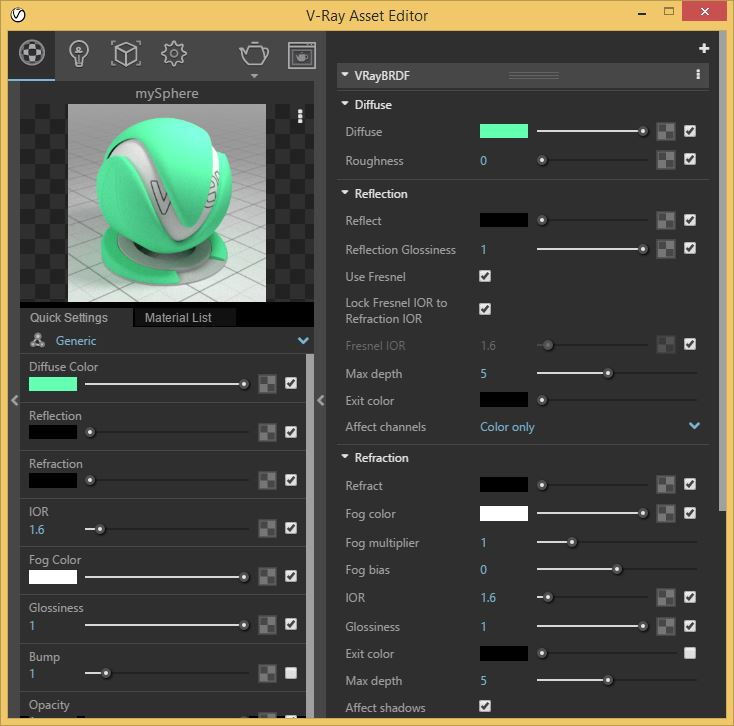Click Quick Settings Glossiness texture slot
Screen dimensions: 734x726
click(267, 625)
